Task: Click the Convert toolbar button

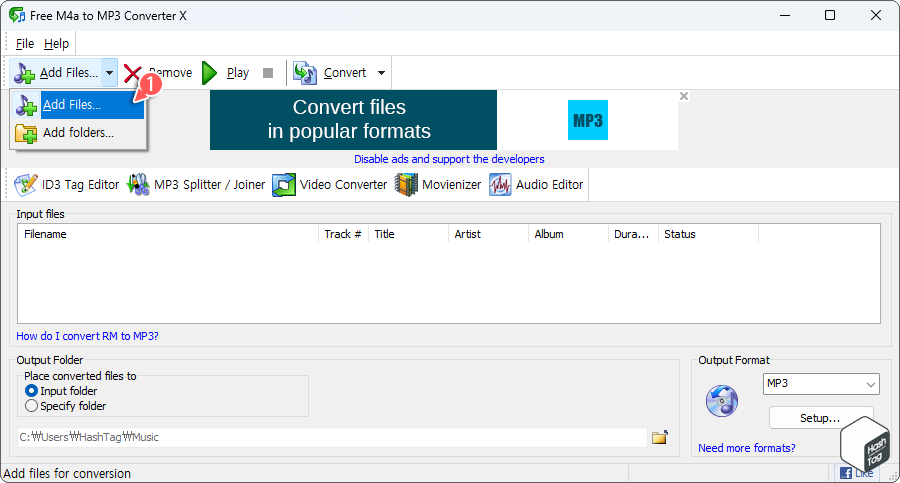Action: 330,73
